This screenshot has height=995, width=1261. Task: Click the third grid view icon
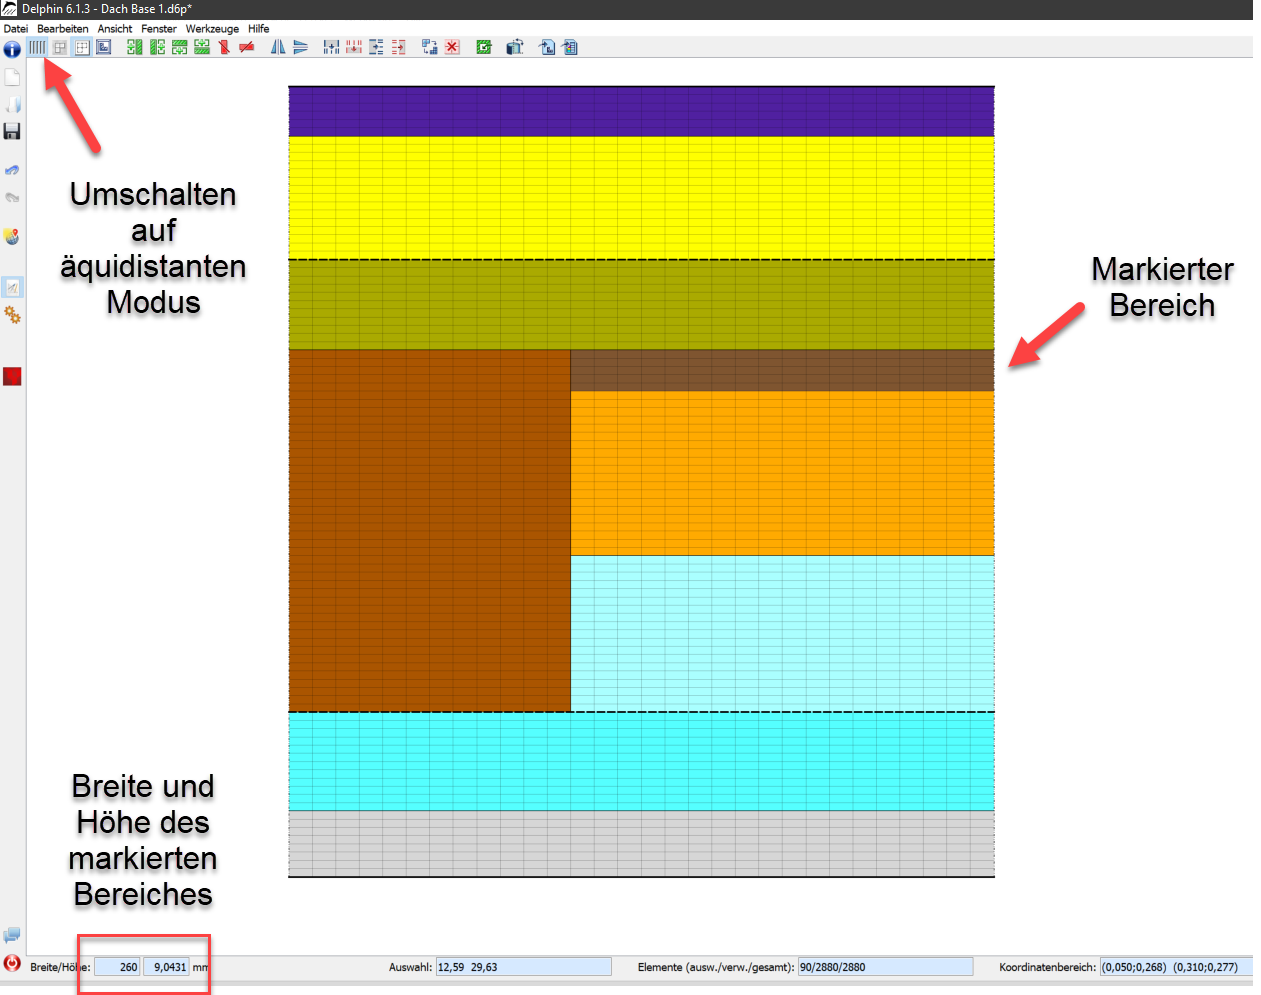pyautogui.click(x=82, y=47)
